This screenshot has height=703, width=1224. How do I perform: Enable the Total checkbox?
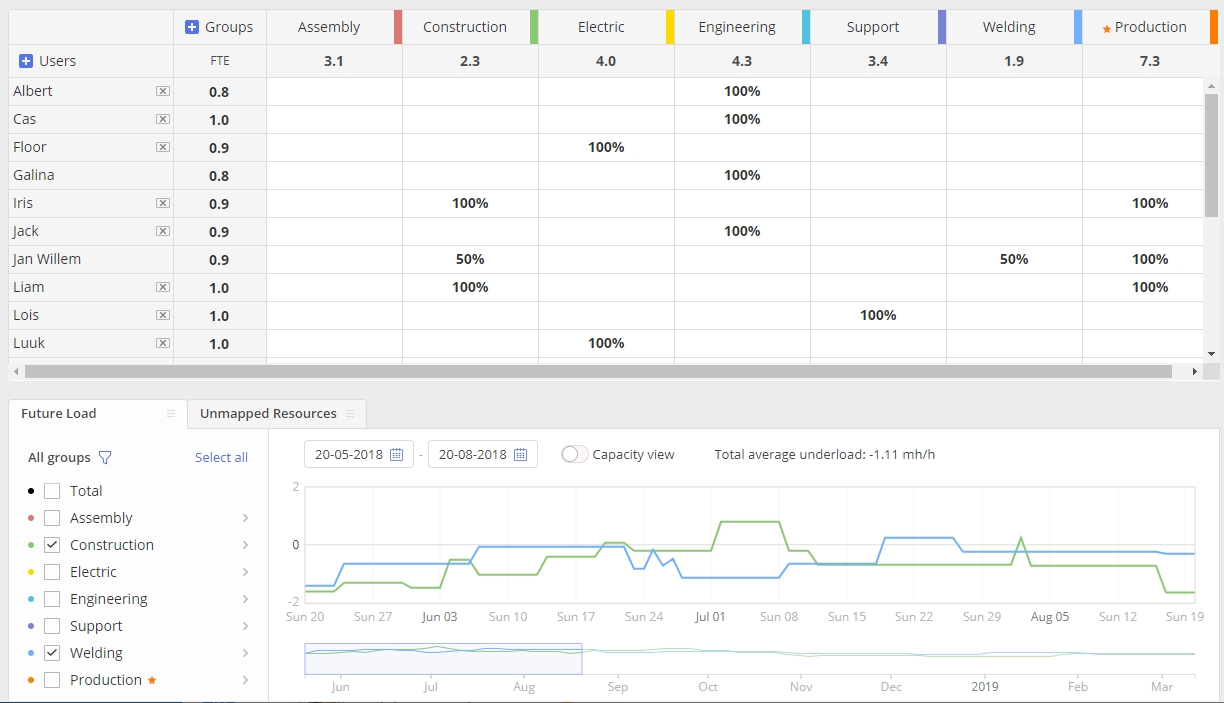click(x=52, y=491)
